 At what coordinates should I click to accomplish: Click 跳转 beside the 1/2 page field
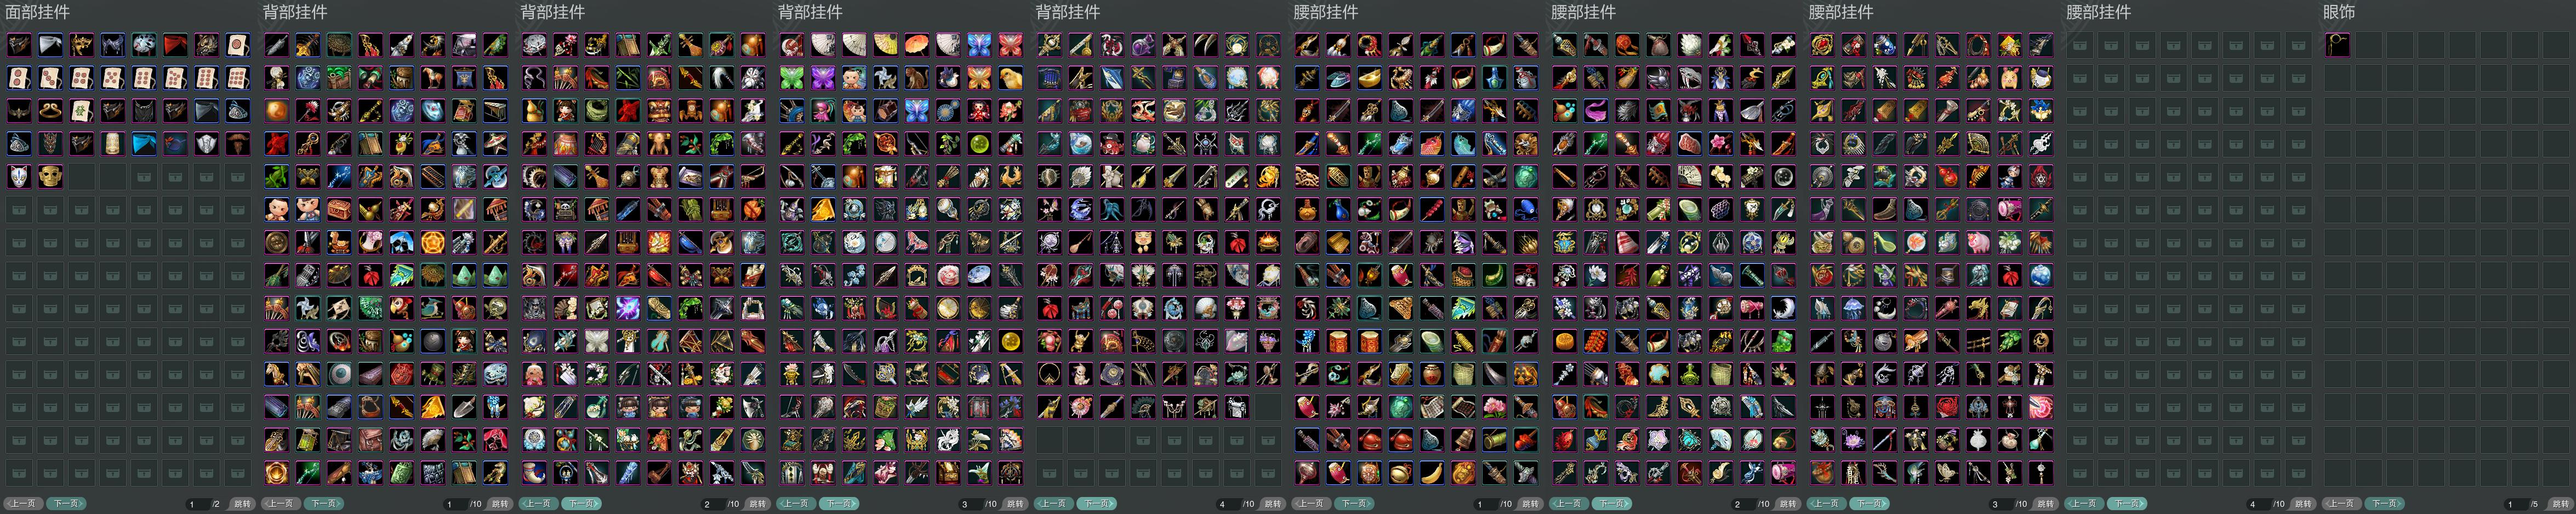(x=242, y=504)
